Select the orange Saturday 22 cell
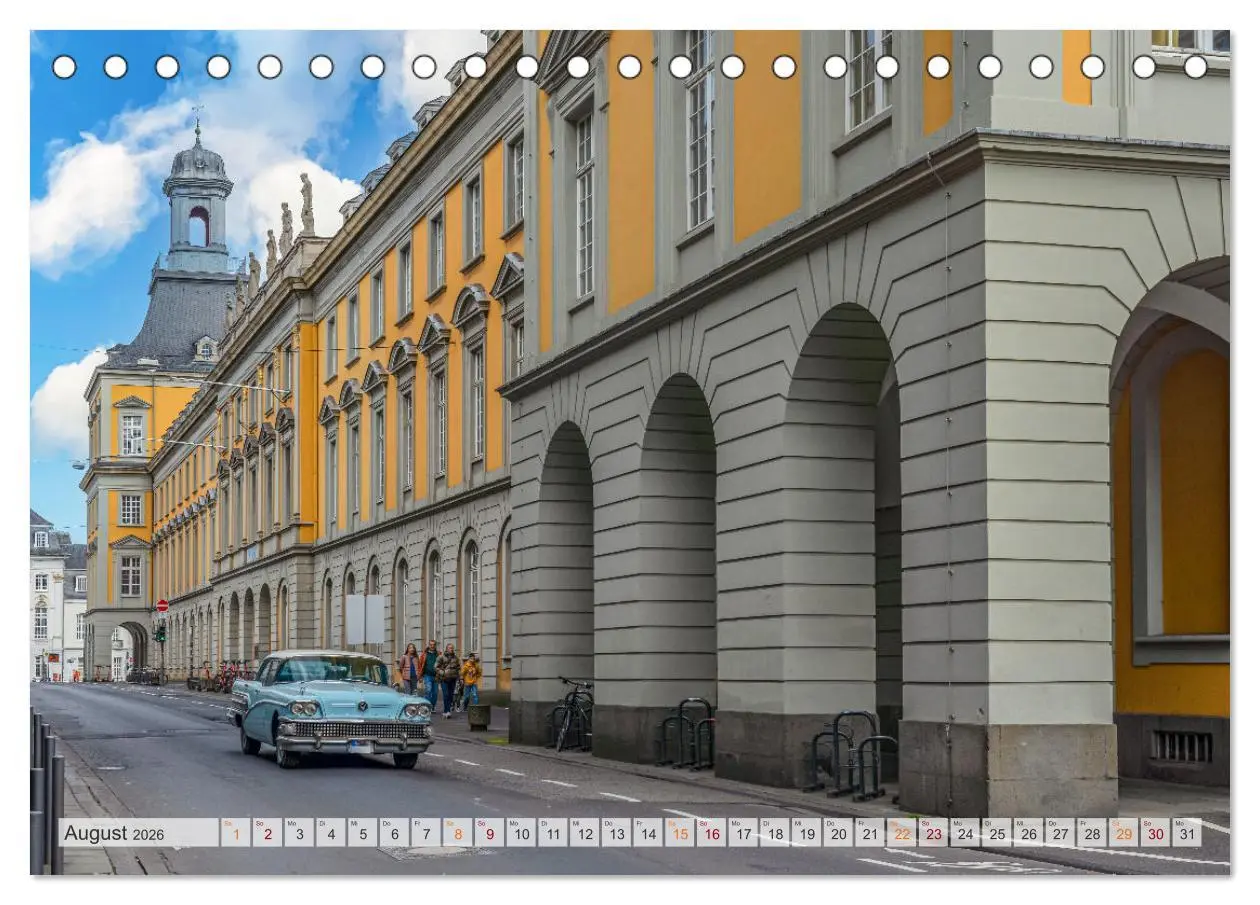The image size is (1260, 905). (902, 833)
